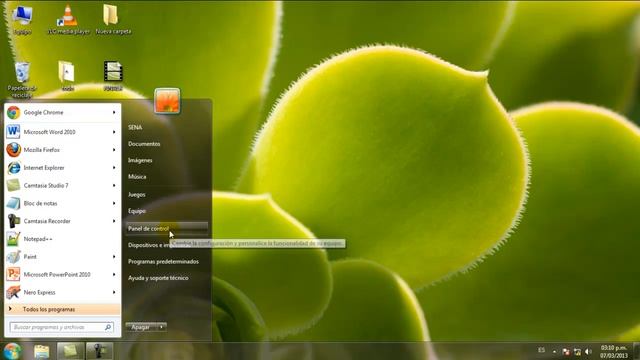
Task: Click the Buscar programas y archivos field
Action: (62, 327)
